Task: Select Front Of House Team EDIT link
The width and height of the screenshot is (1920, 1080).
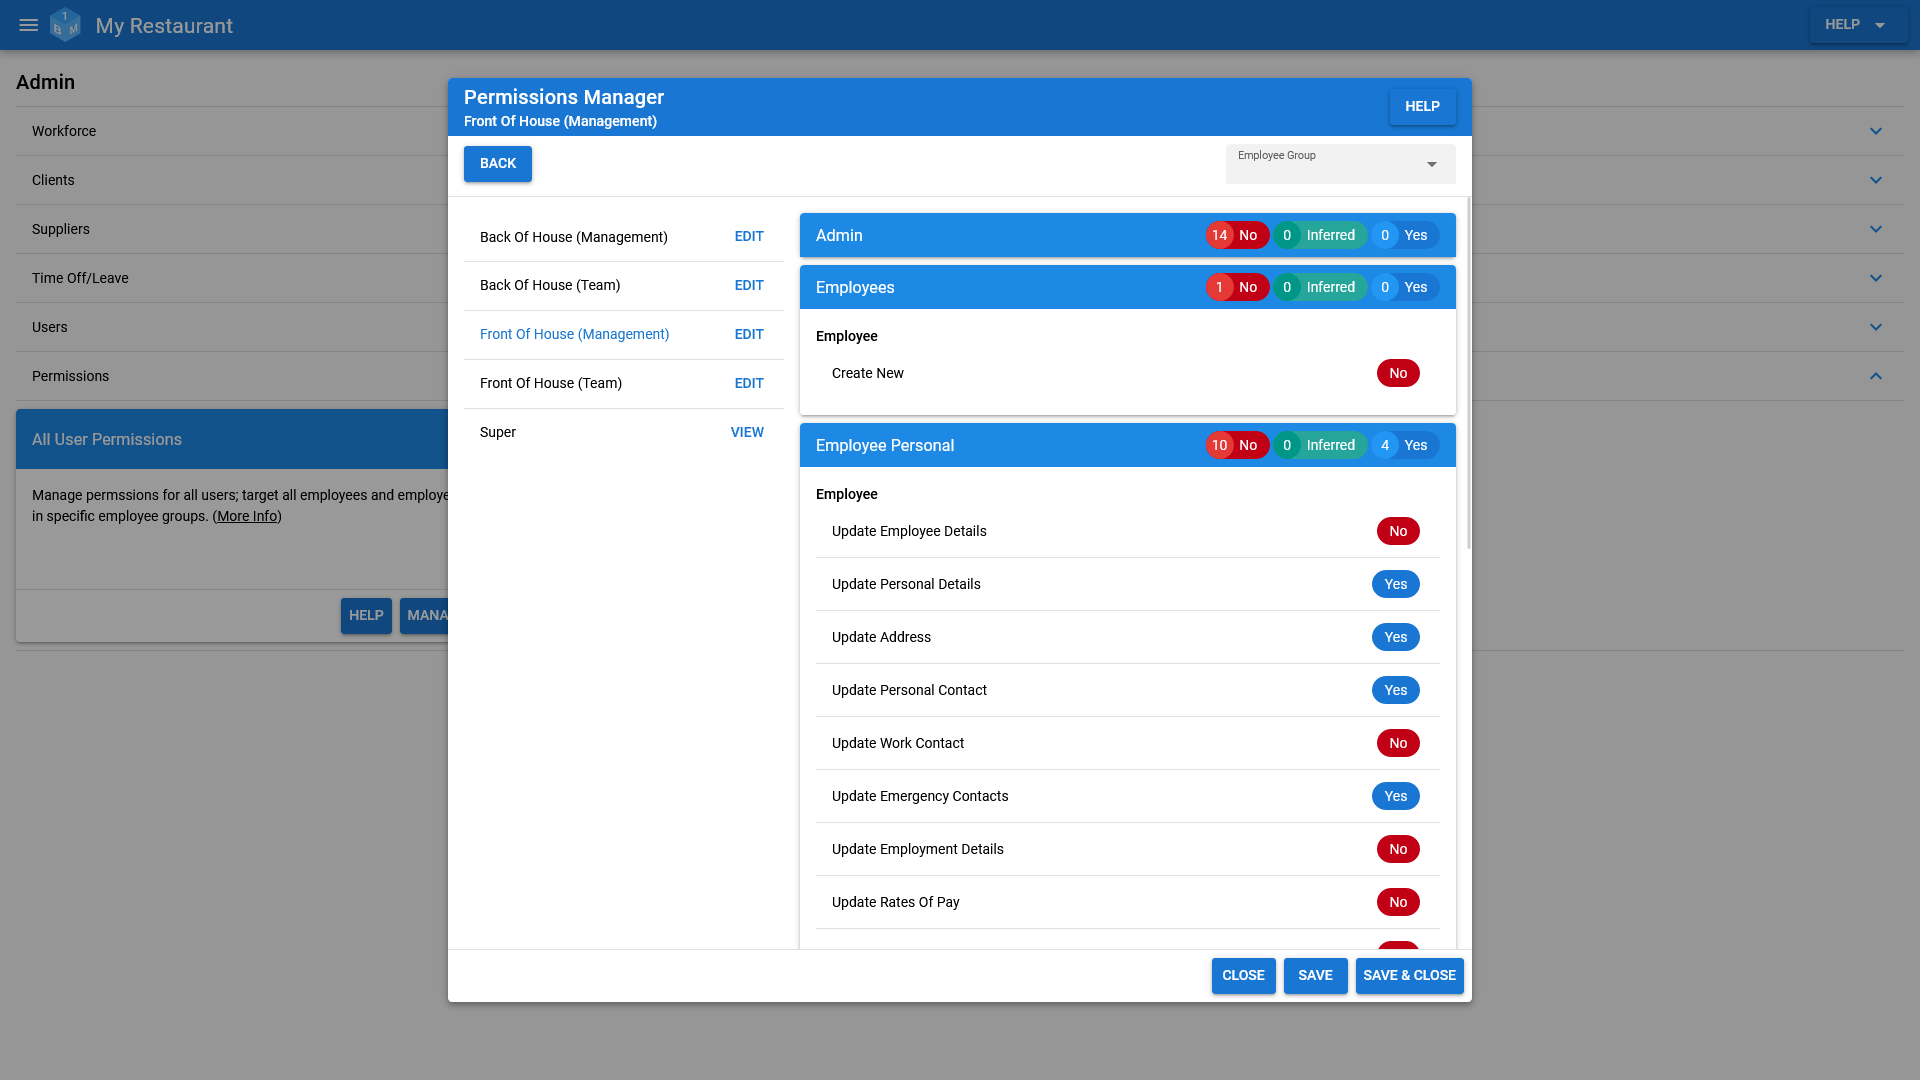Action: 749,382
